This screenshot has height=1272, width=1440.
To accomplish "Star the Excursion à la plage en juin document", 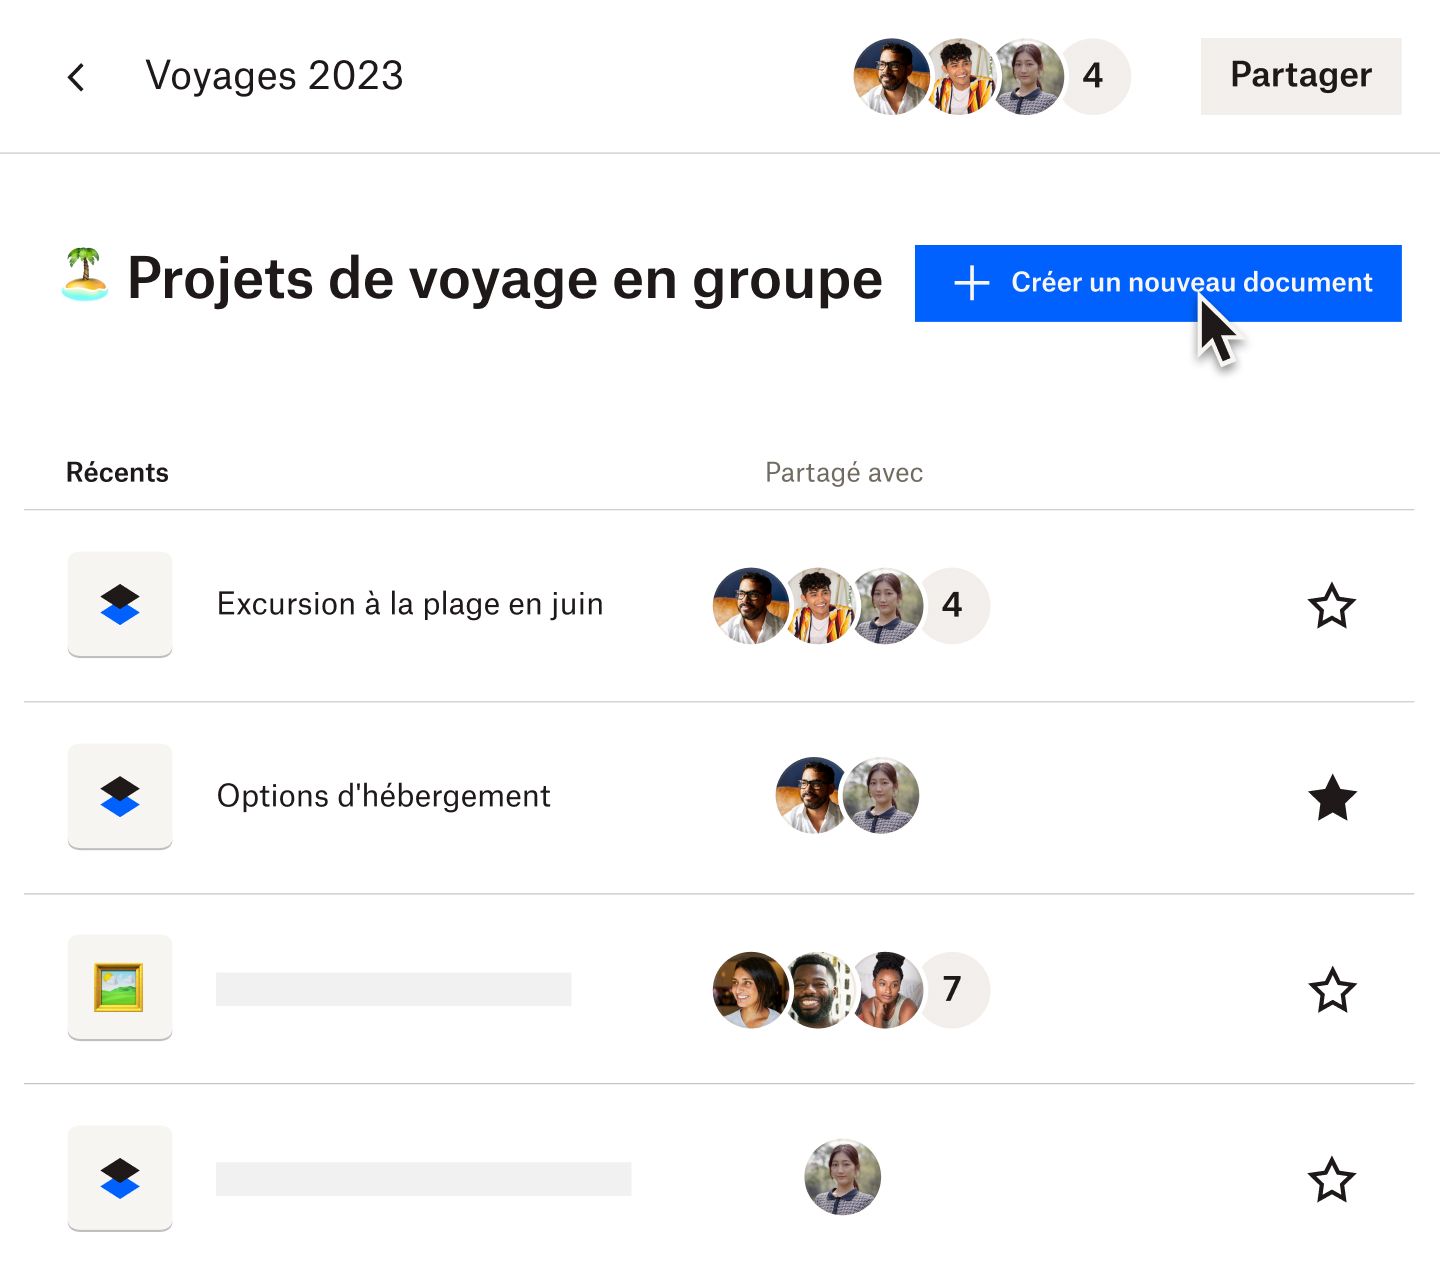I will pos(1332,606).
